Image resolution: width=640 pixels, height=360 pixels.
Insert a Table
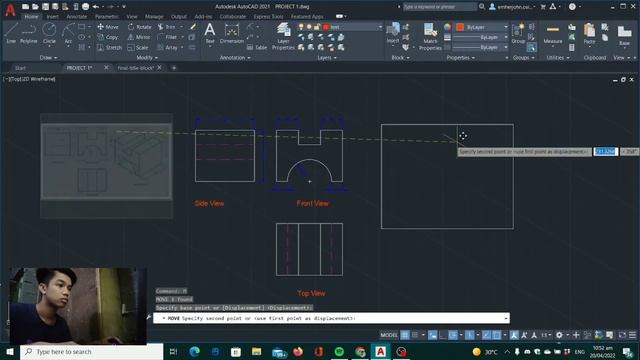click(257, 47)
